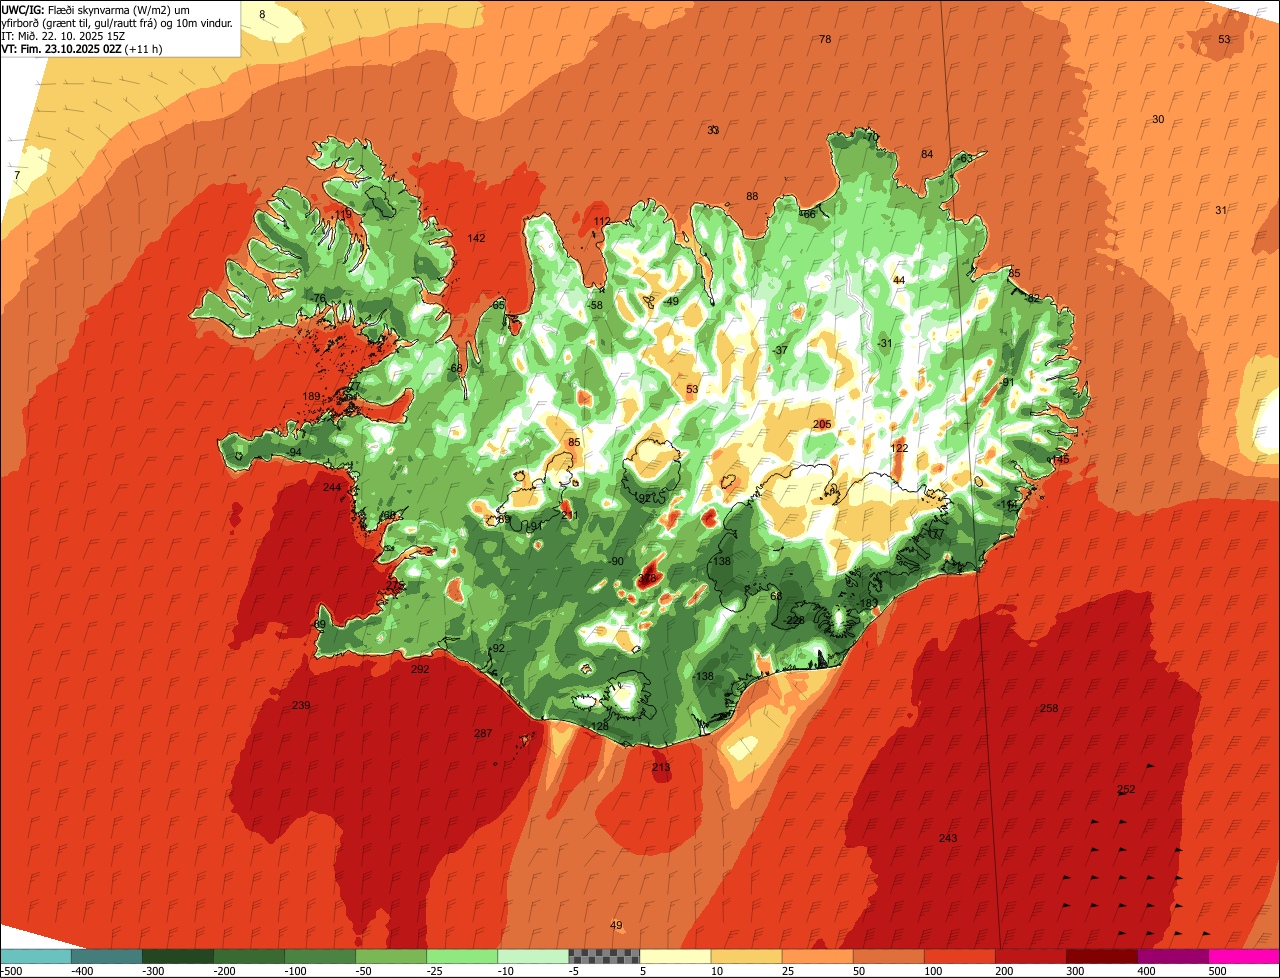
Task: Click the map value '30' in the northeast
Action: click(1158, 119)
